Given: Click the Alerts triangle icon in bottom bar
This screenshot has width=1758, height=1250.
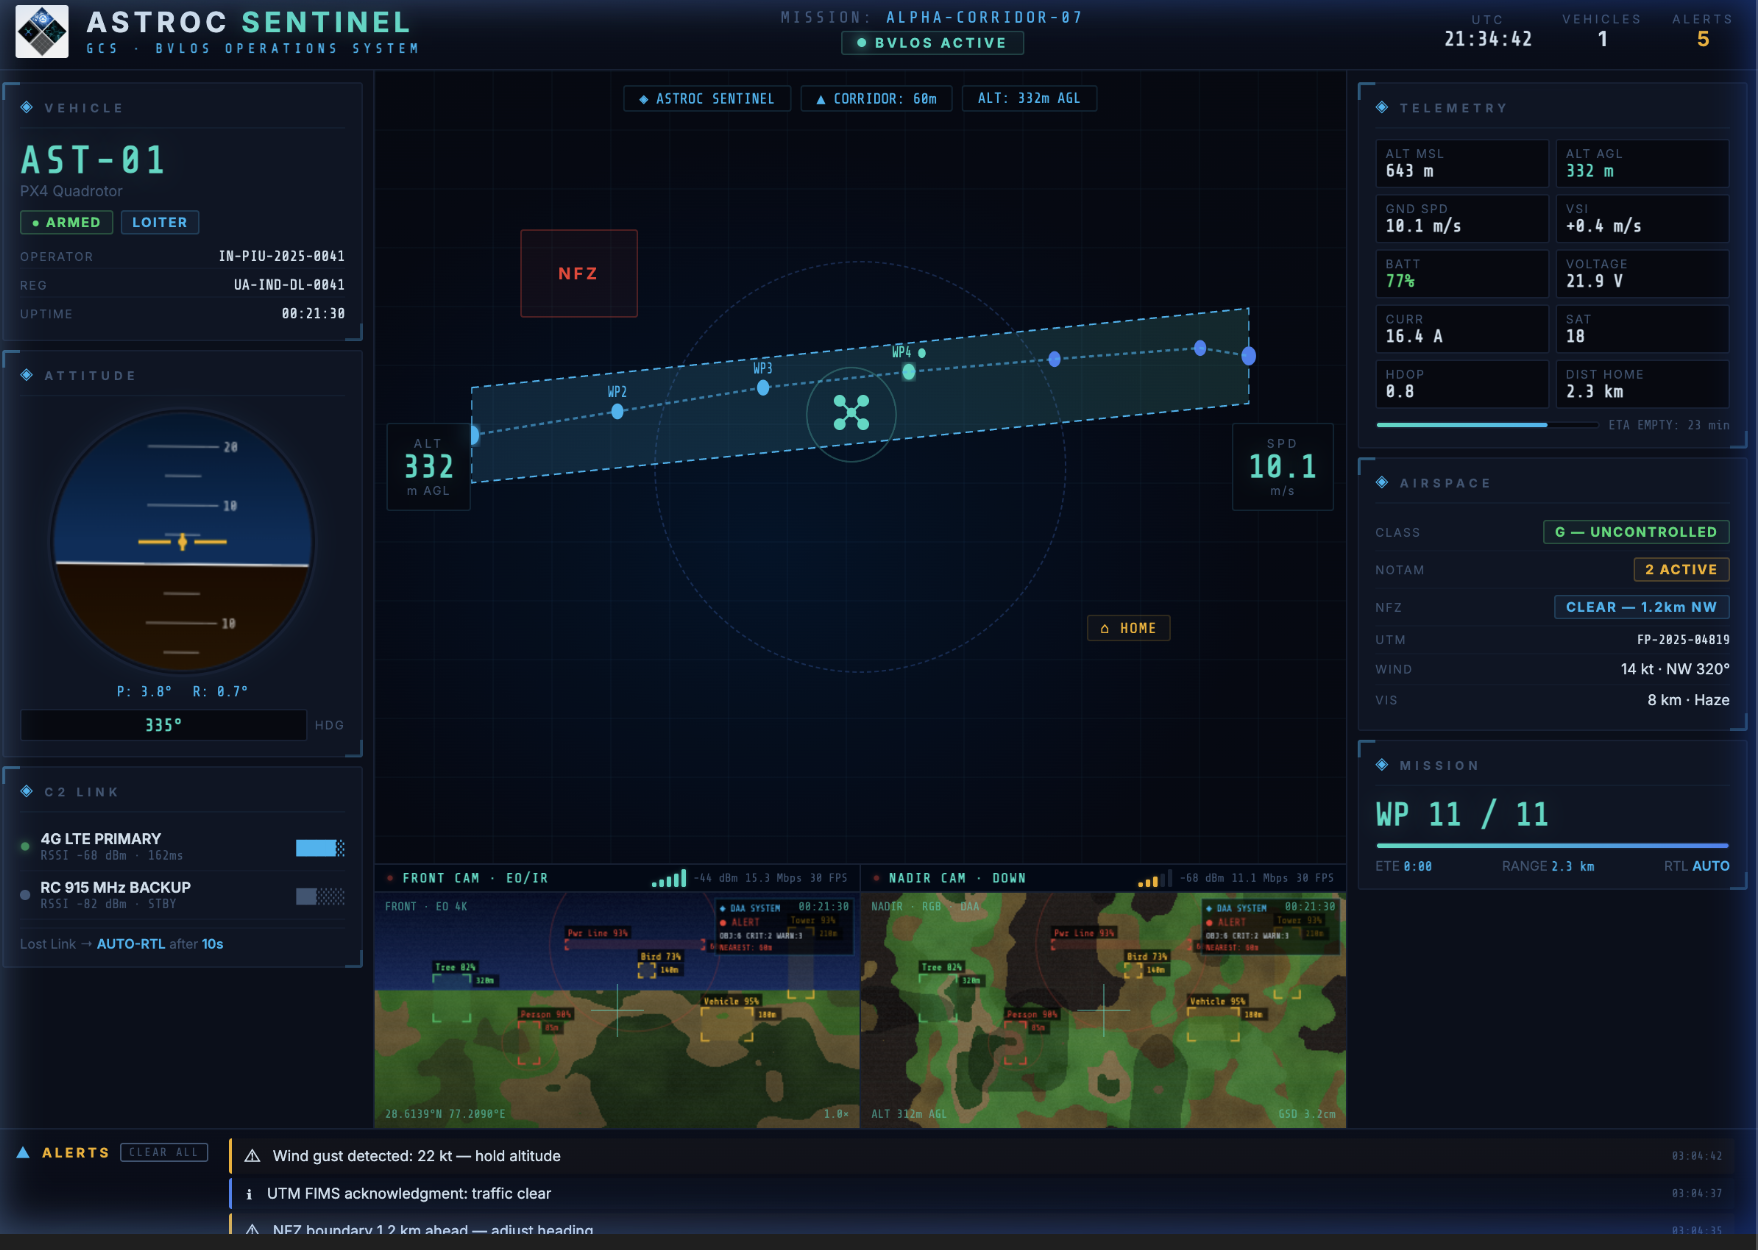Looking at the screenshot, I should click(23, 1153).
